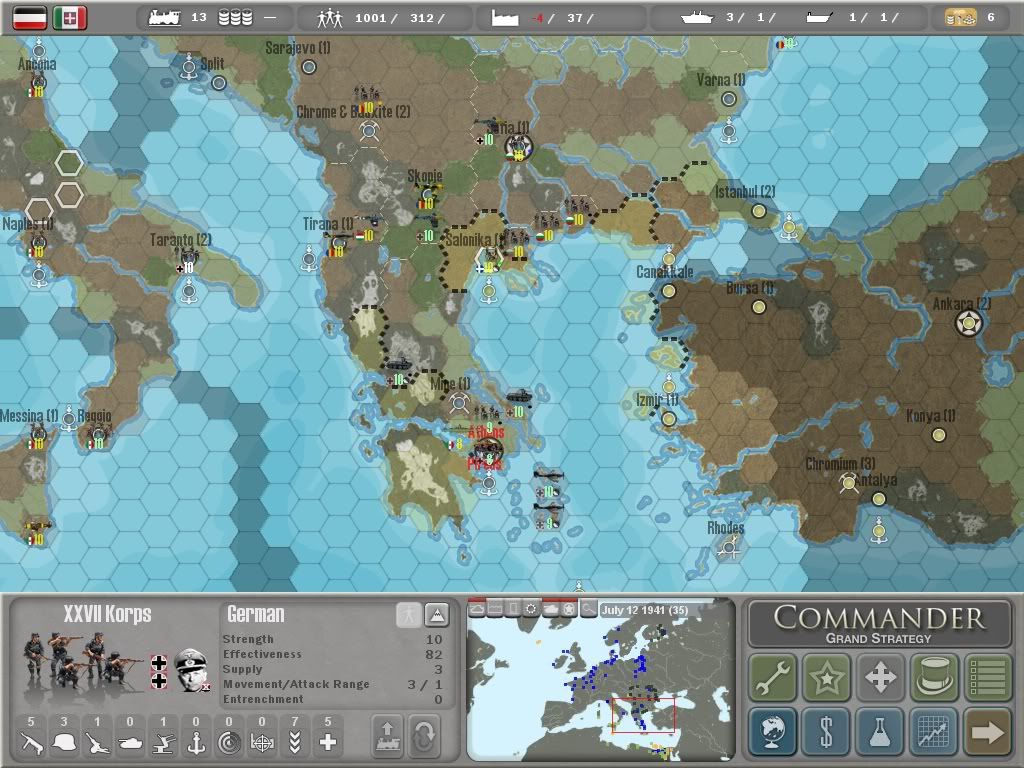Click the factory production icon

tap(505, 18)
